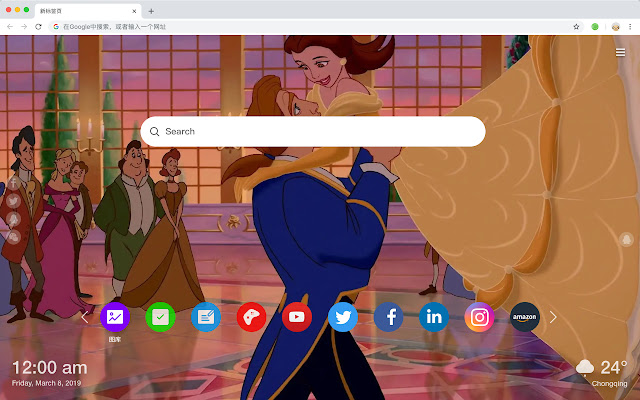The image size is (640, 400).
Task: Go back in browser history
Action: point(10,27)
